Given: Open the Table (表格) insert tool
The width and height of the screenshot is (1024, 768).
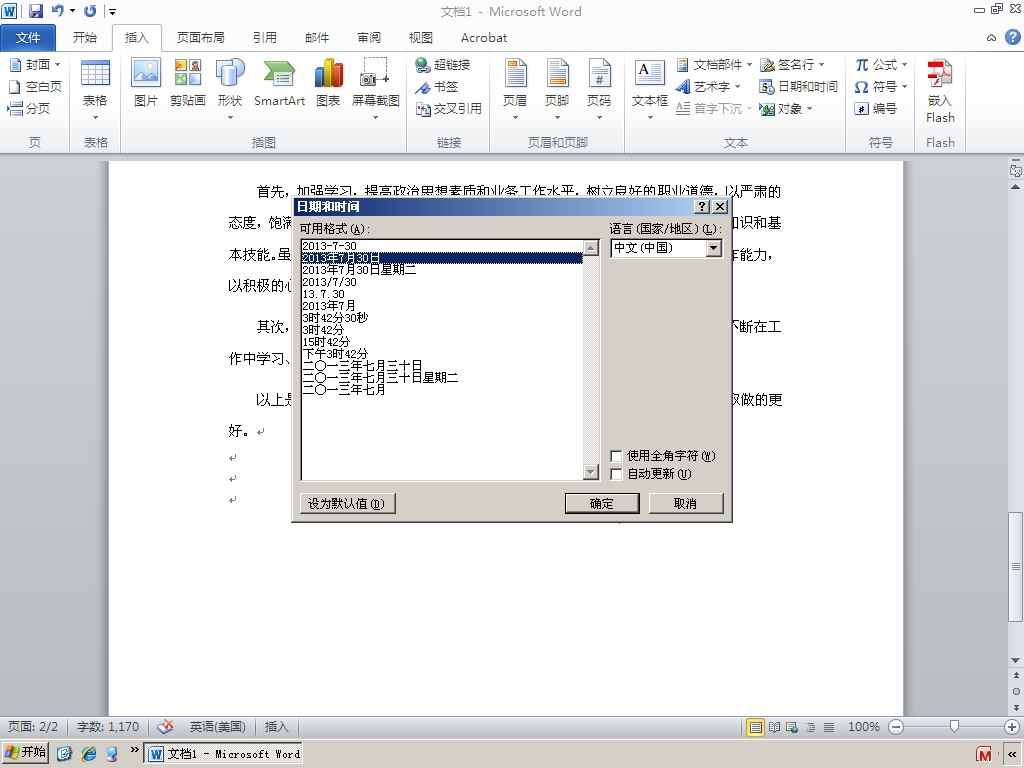Looking at the screenshot, I should 95,90.
